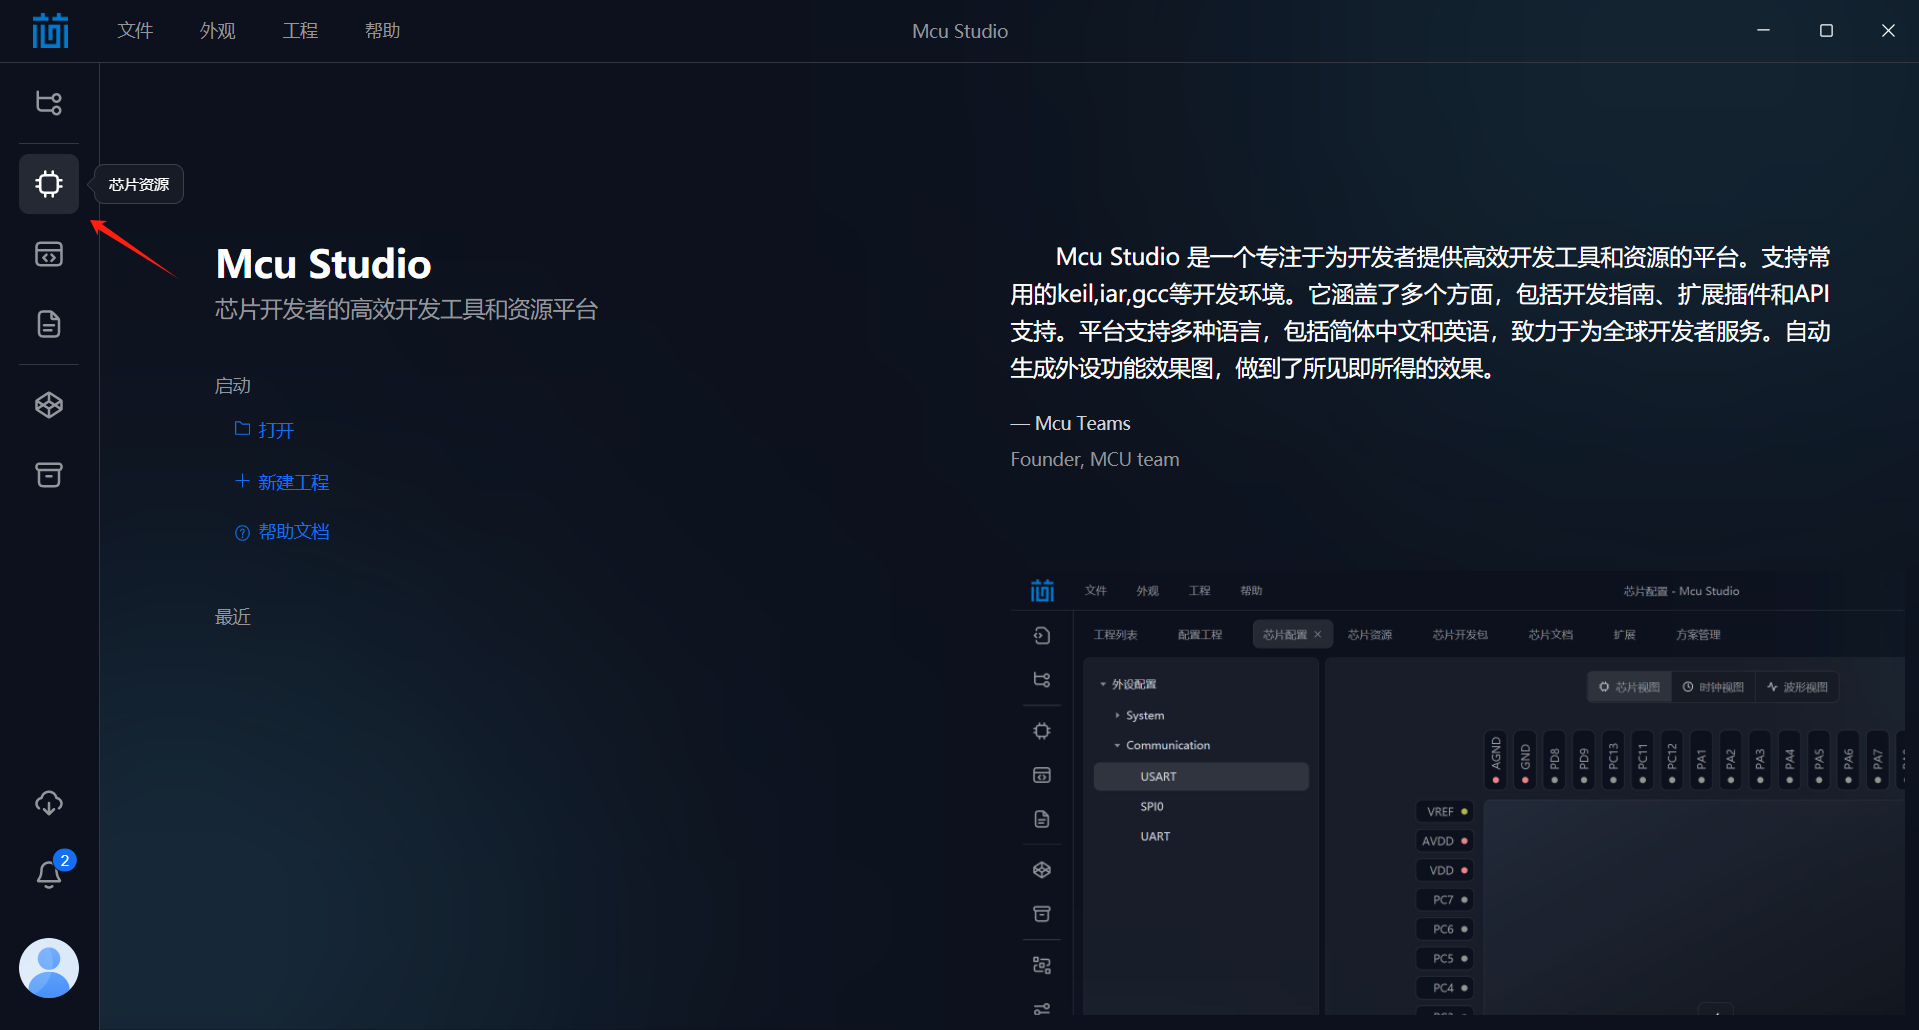Collapse the Communication tree node
Viewport: 1919px width, 1030px height.
click(x=1118, y=745)
